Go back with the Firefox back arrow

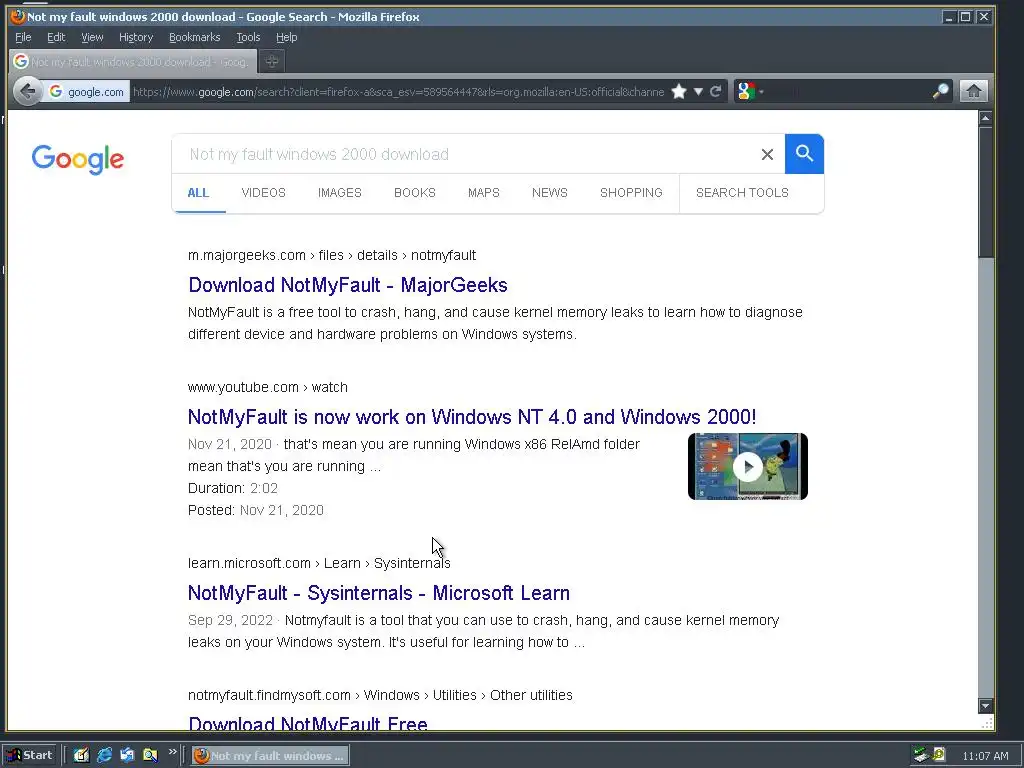[27, 91]
